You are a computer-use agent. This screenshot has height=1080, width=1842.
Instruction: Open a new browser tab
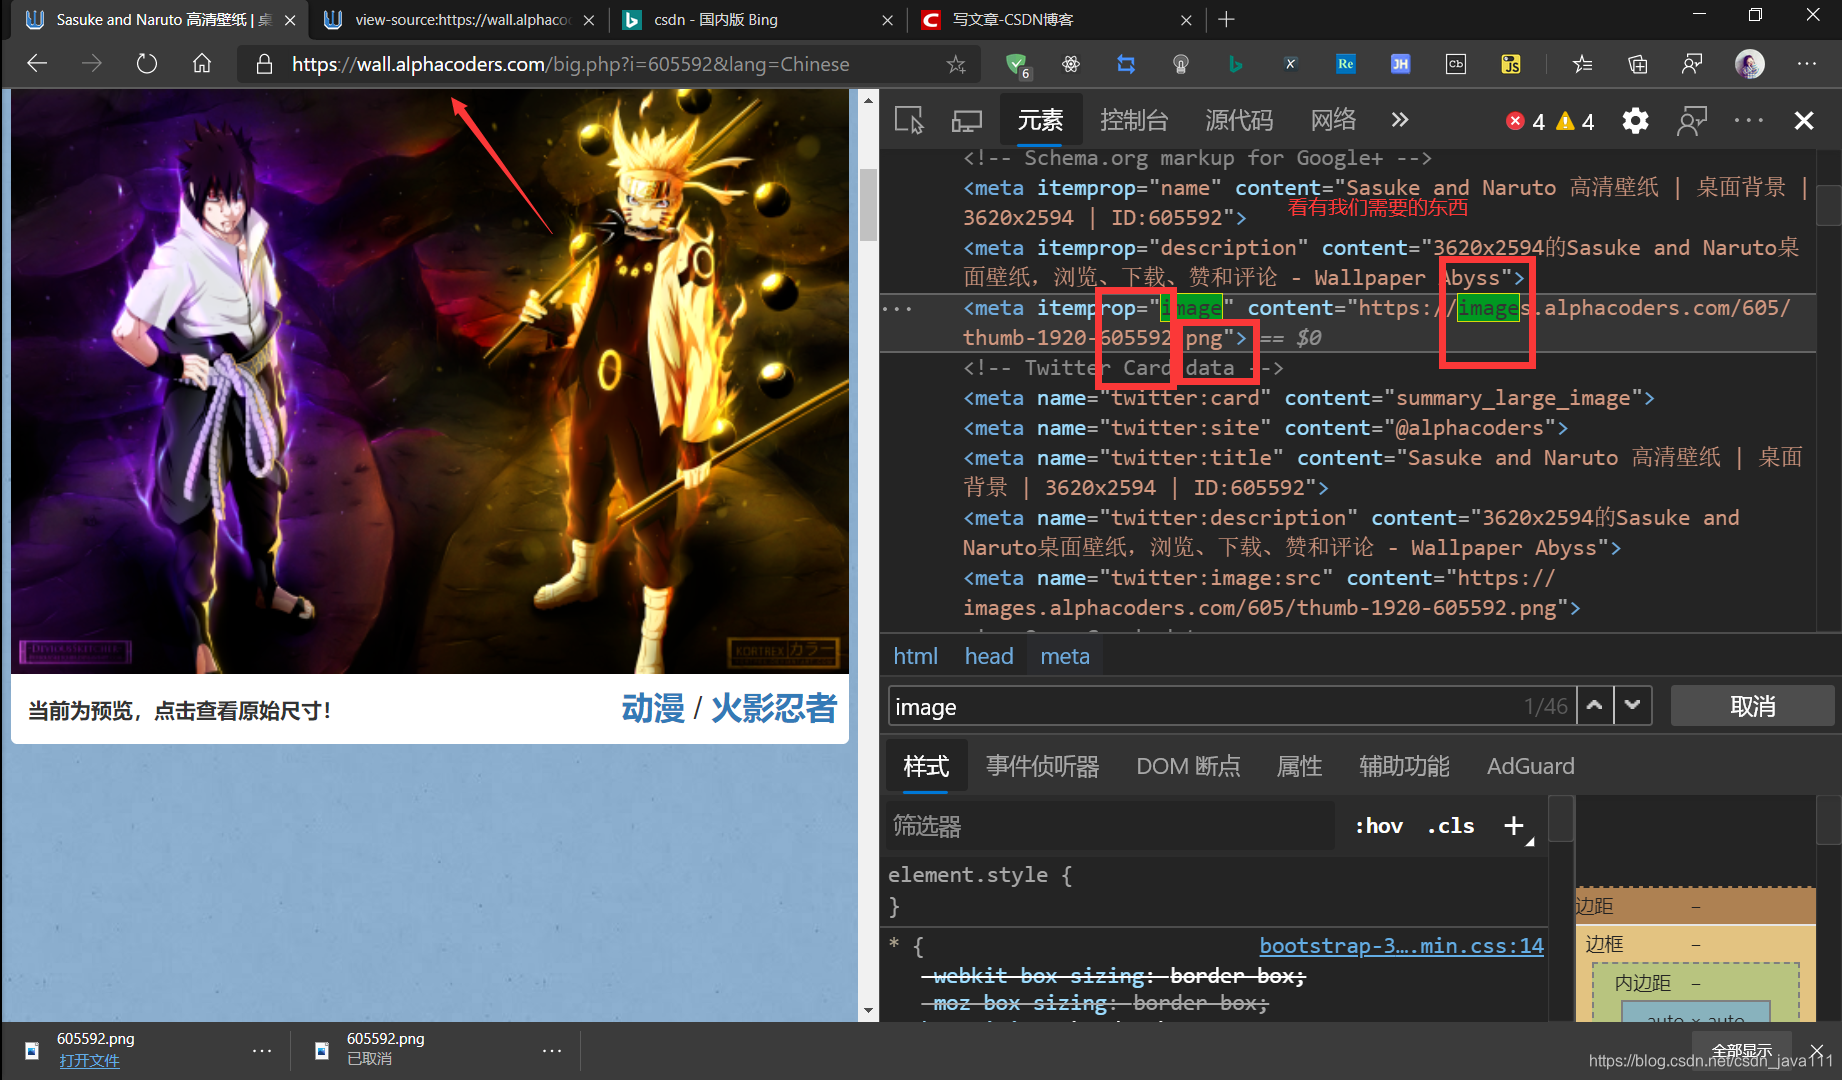click(x=1227, y=19)
